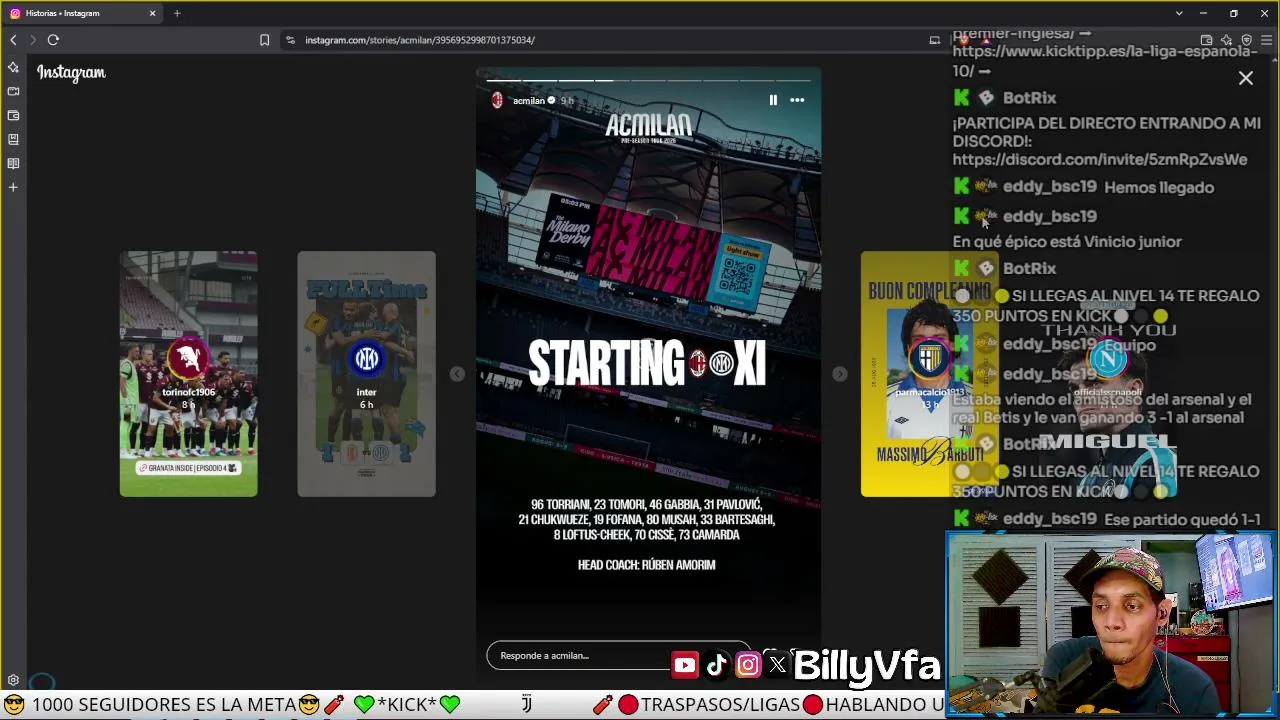This screenshot has width=1280, height=720.
Task: Bookmark this page with the bookmark icon
Action: coord(264,40)
